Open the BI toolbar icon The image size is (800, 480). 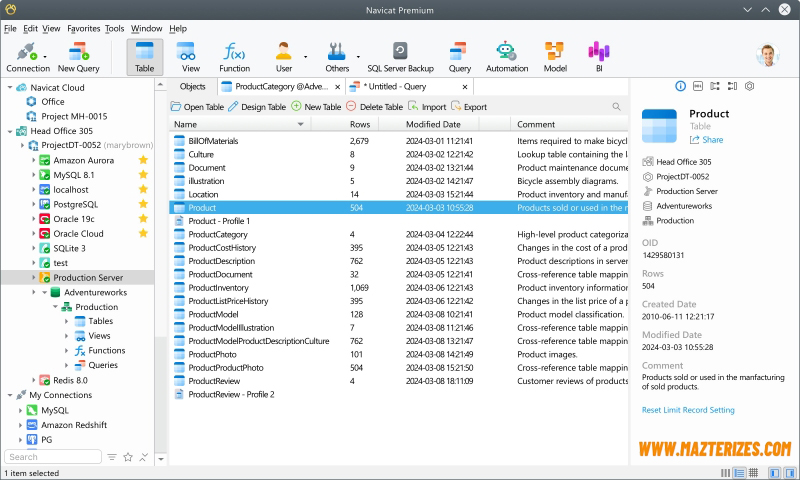599,57
